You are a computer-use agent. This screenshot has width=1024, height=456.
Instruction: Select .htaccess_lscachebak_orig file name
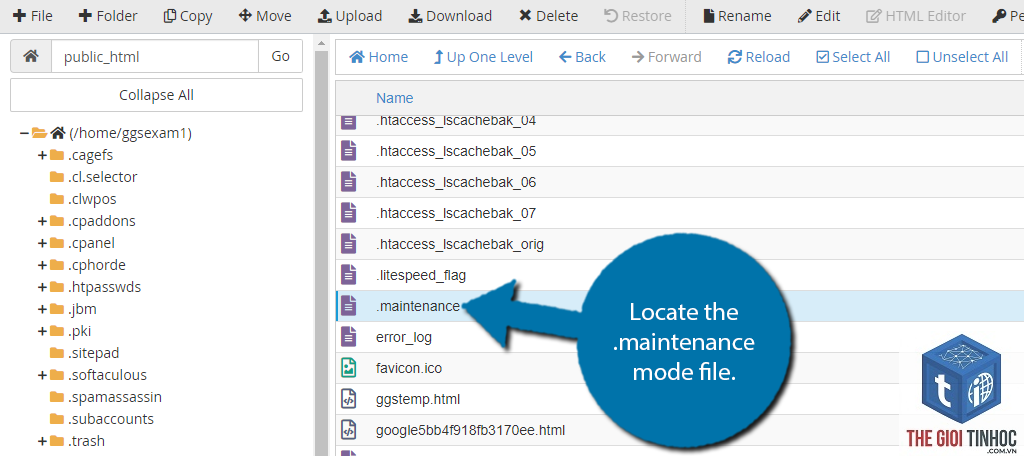[460, 244]
